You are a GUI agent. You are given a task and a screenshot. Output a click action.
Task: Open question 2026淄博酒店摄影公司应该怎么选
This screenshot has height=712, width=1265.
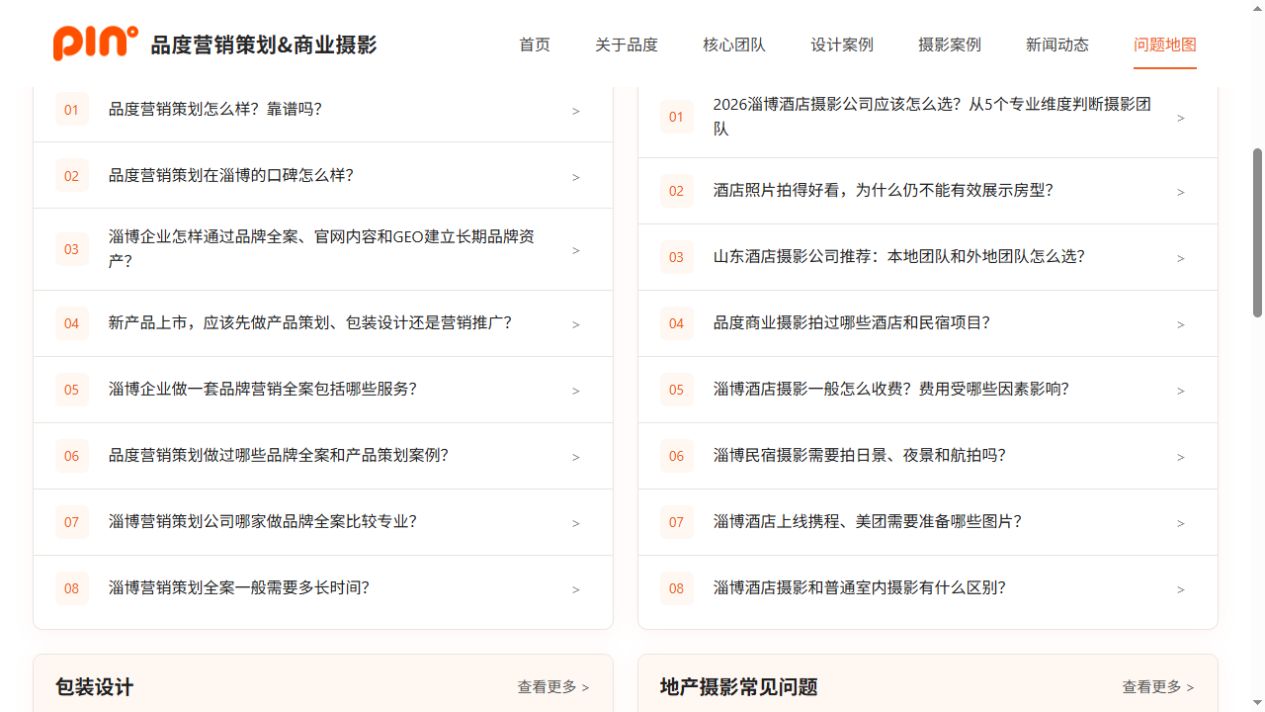pos(928,117)
